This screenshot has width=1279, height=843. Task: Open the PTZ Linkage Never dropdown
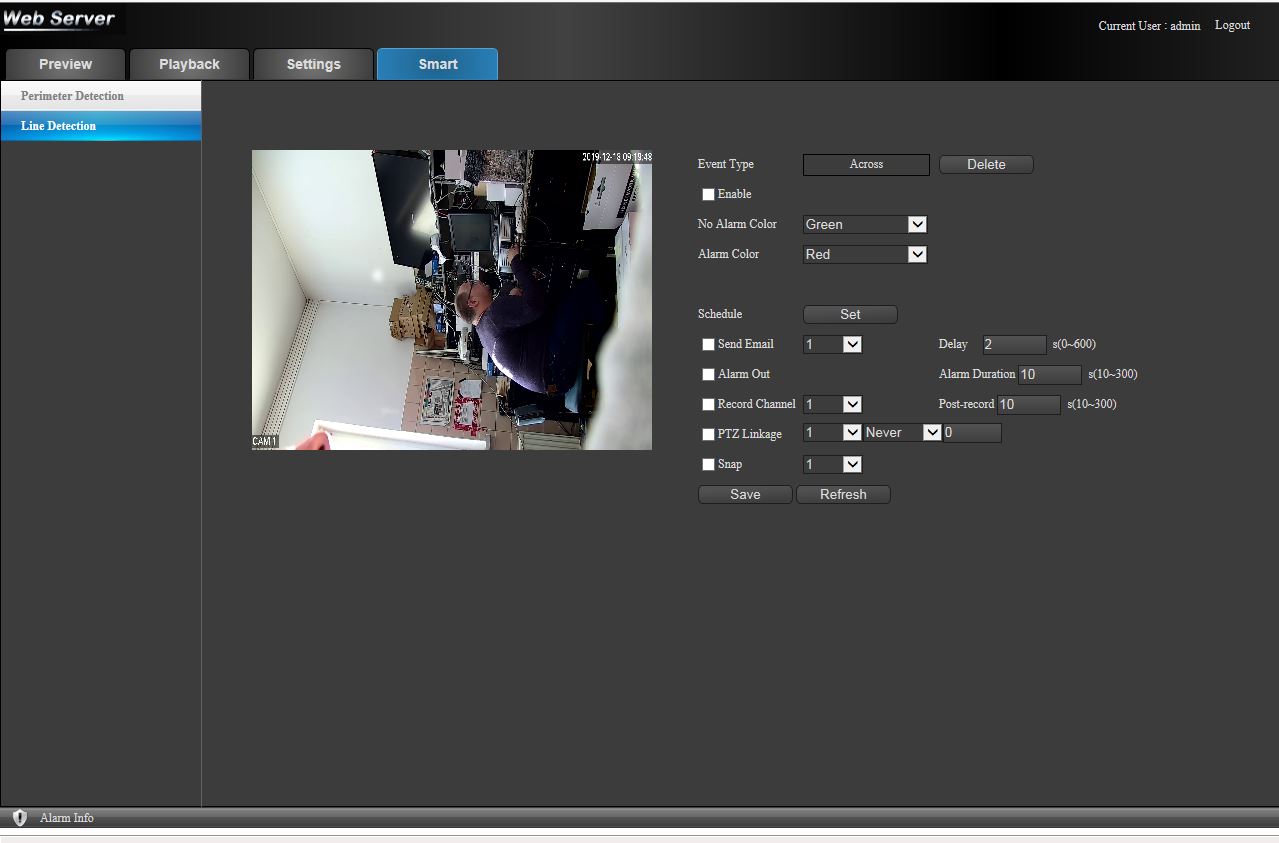point(902,433)
